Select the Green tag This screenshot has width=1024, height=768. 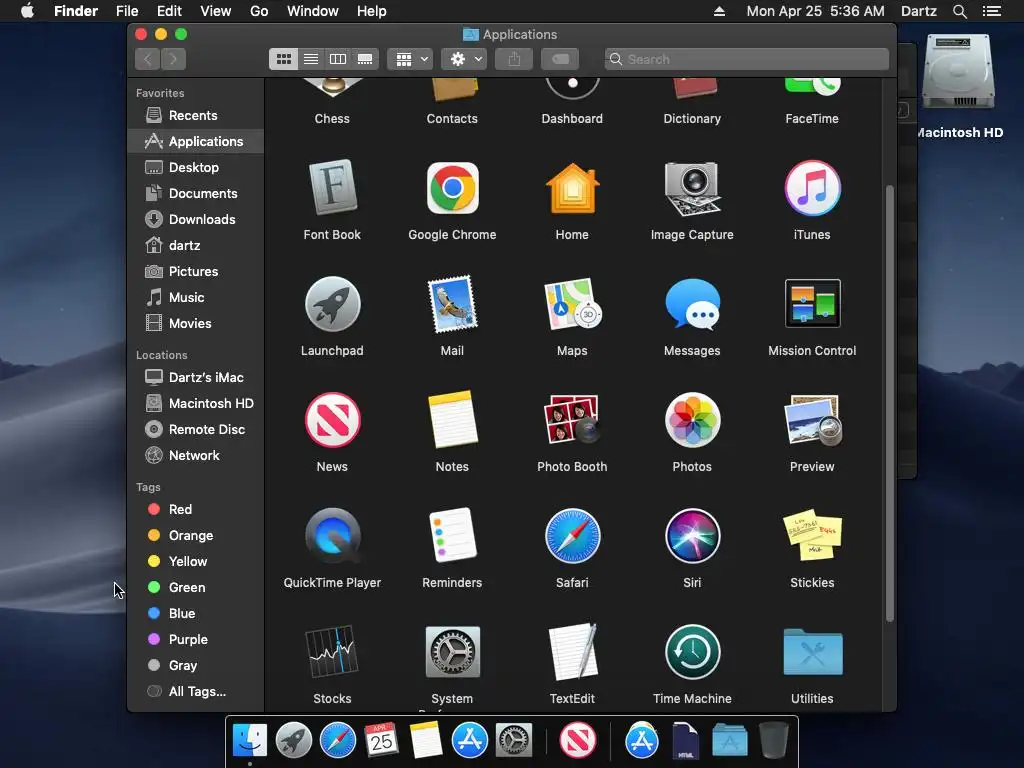195,588
